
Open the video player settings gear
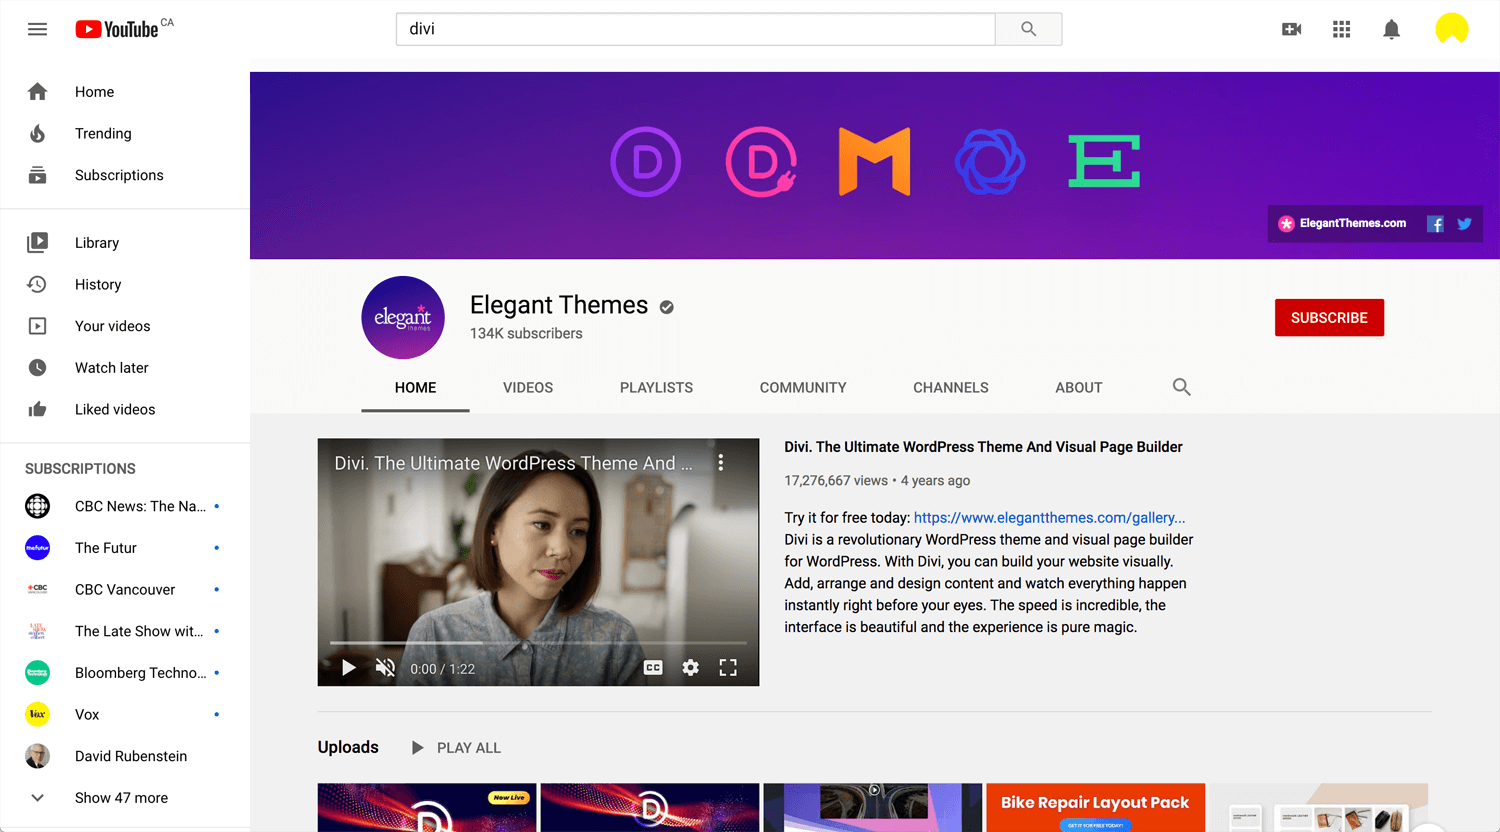(x=690, y=668)
